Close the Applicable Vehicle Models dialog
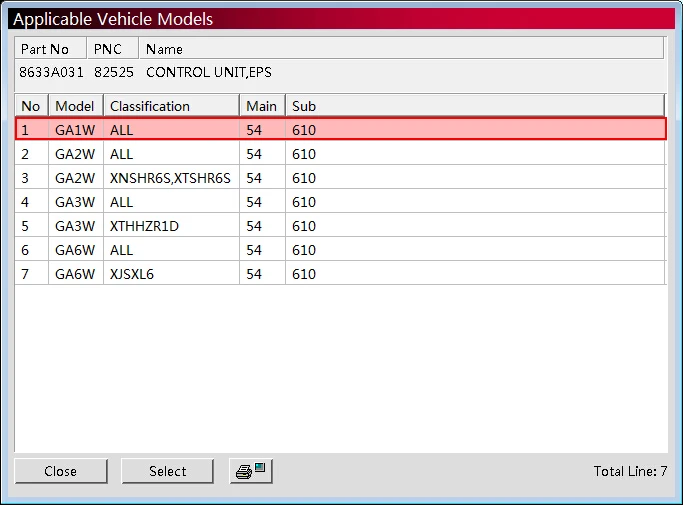Image resolution: width=683 pixels, height=505 pixels. (61, 471)
